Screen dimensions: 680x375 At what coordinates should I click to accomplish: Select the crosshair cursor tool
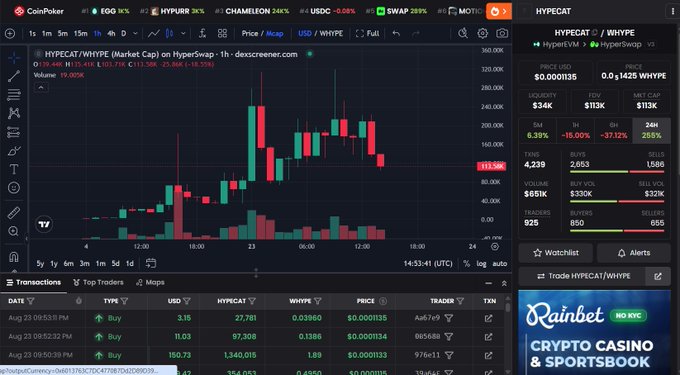14,58
